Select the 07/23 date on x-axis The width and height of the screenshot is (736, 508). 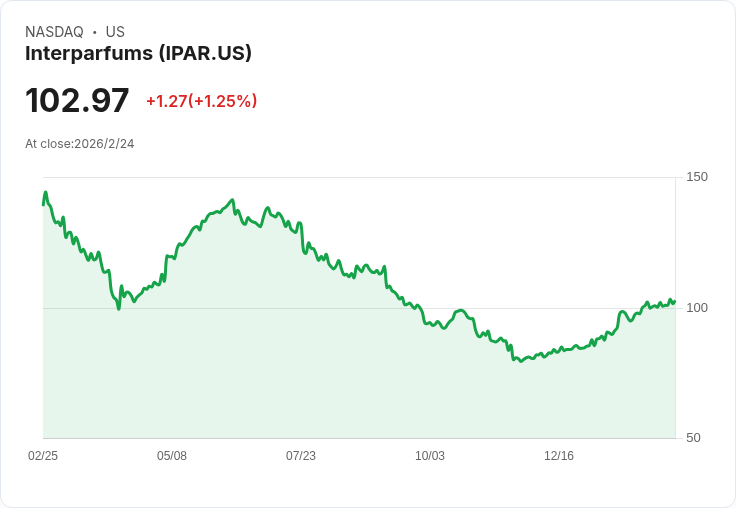point(301,456)
